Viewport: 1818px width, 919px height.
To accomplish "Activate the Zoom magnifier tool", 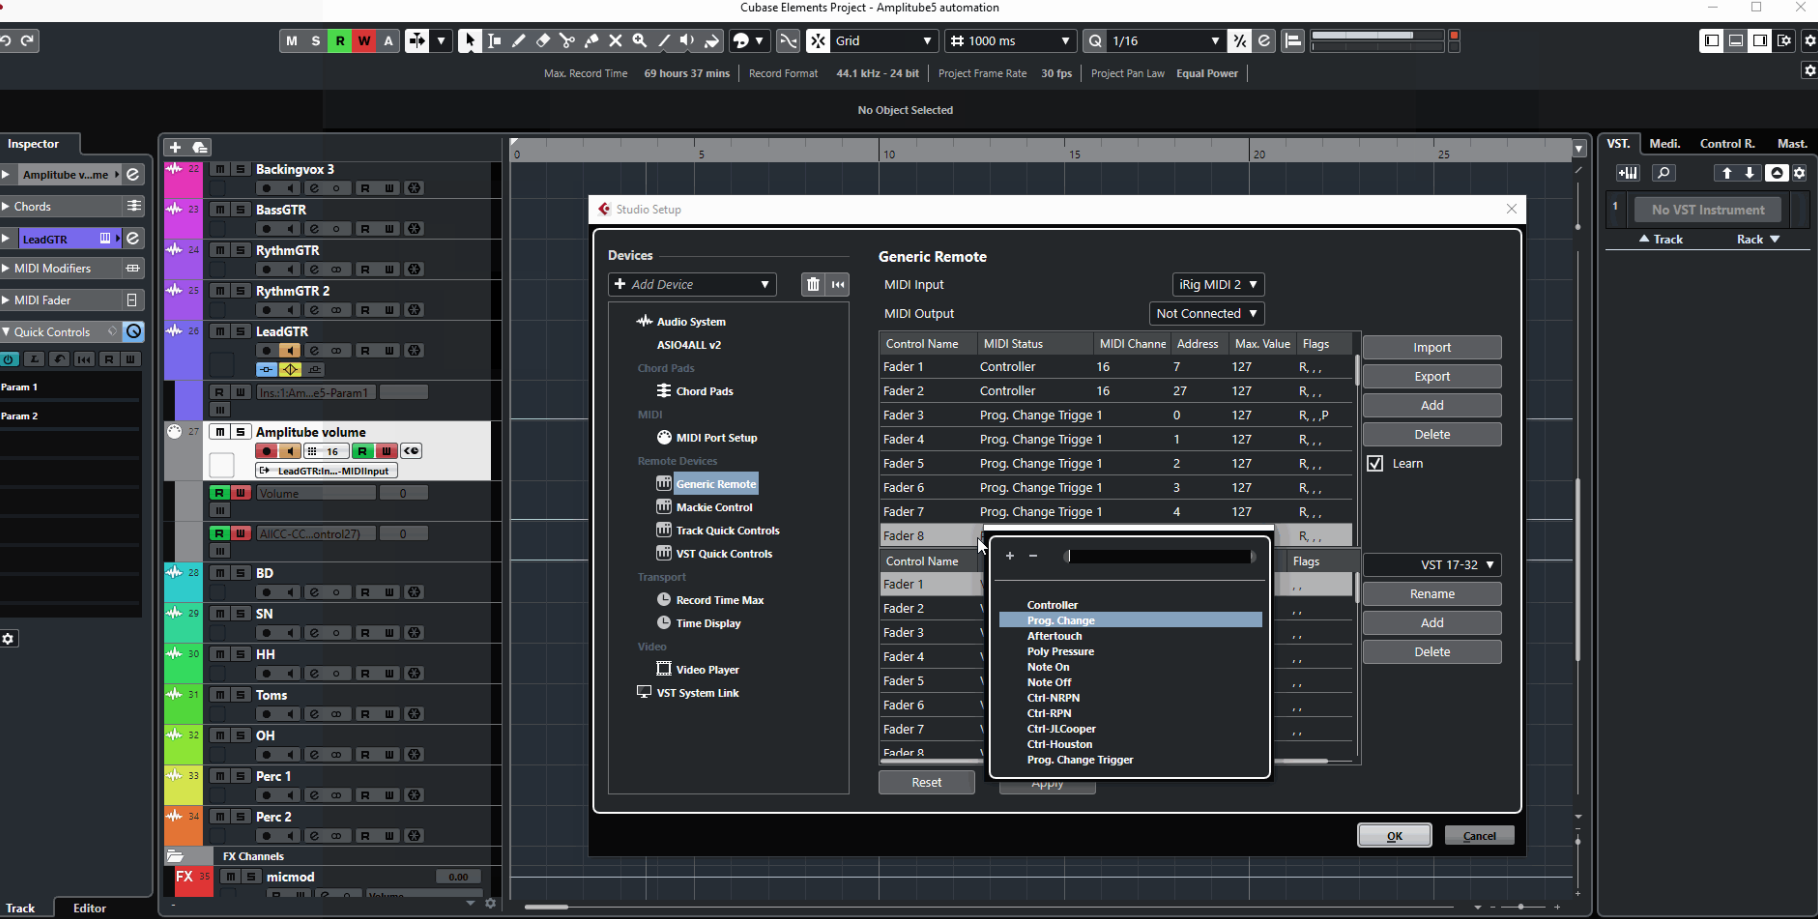I will pos(639,41).
